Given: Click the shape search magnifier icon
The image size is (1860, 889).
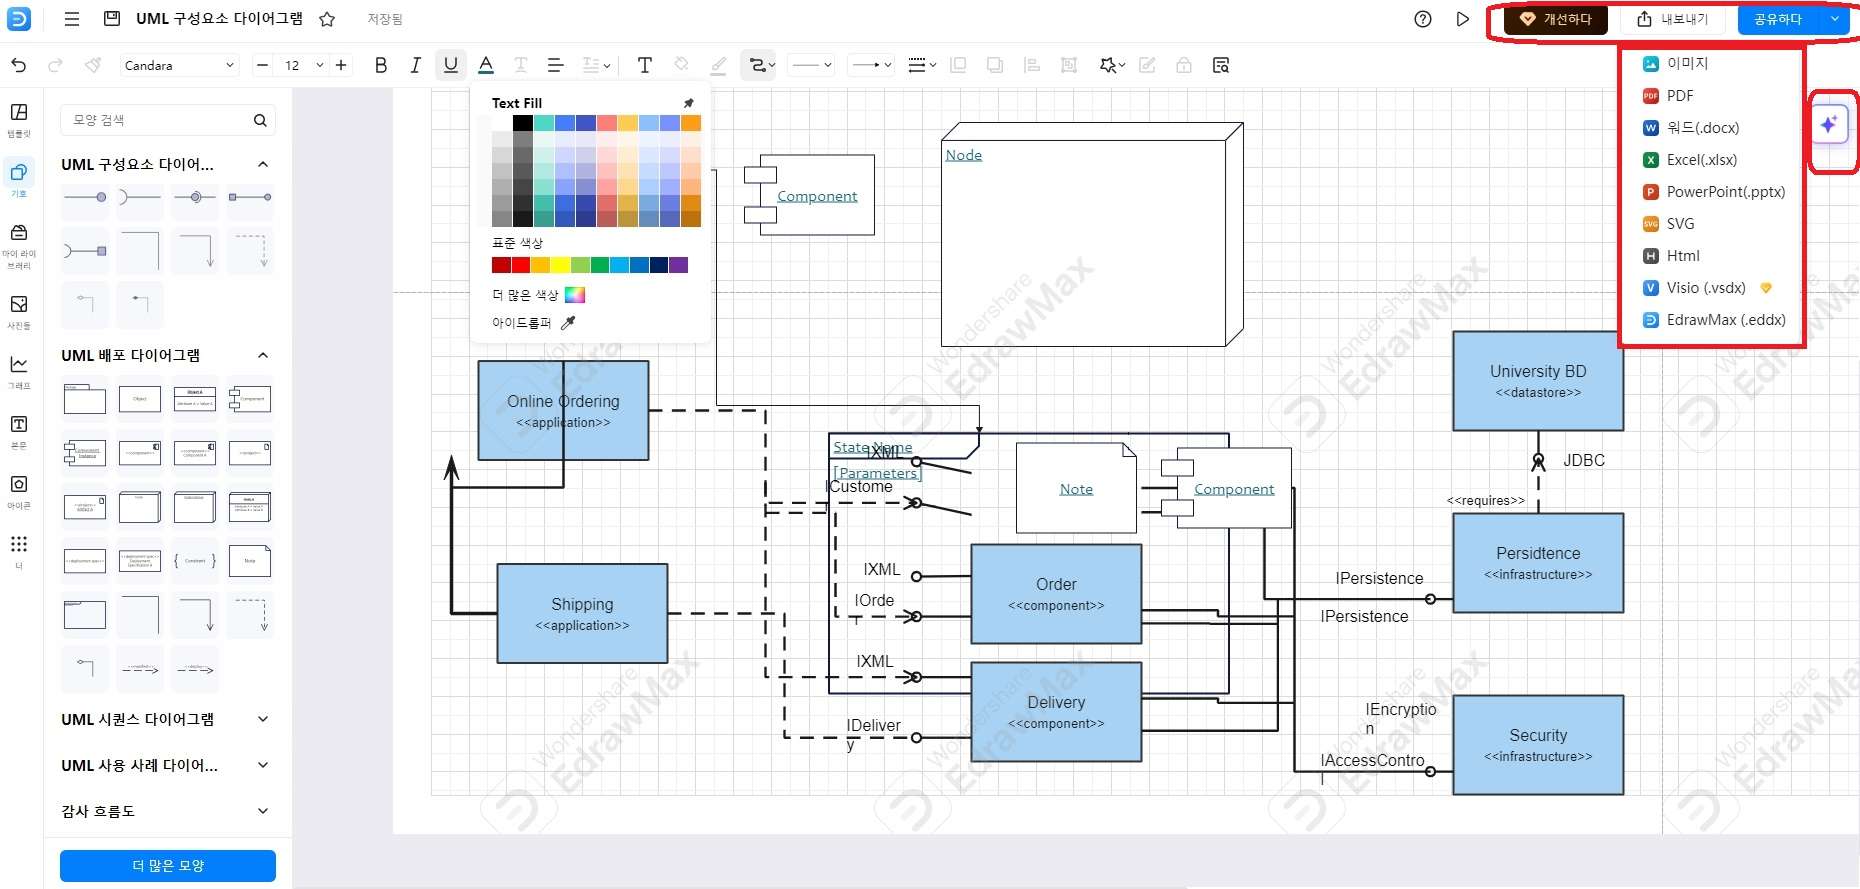Looking at the screenshot, I should 260,120.
